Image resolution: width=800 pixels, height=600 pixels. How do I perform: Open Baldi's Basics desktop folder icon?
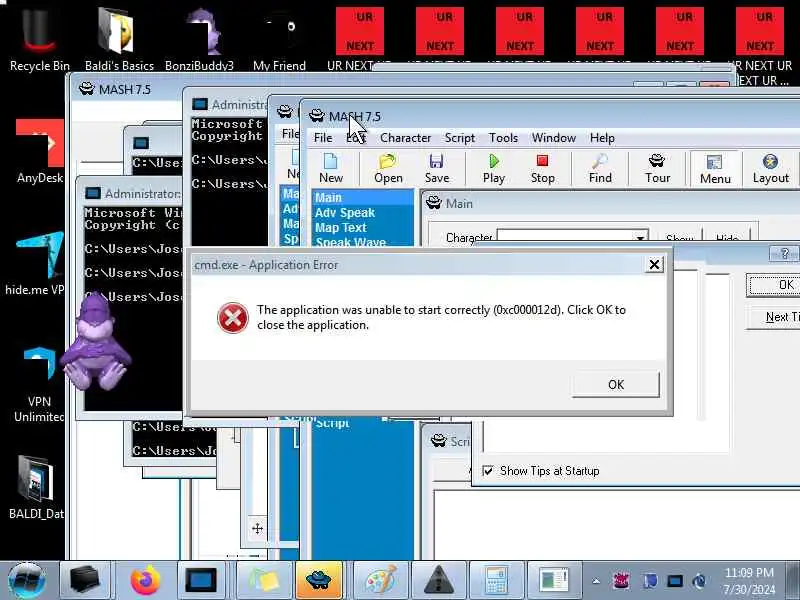click(118, 38)
